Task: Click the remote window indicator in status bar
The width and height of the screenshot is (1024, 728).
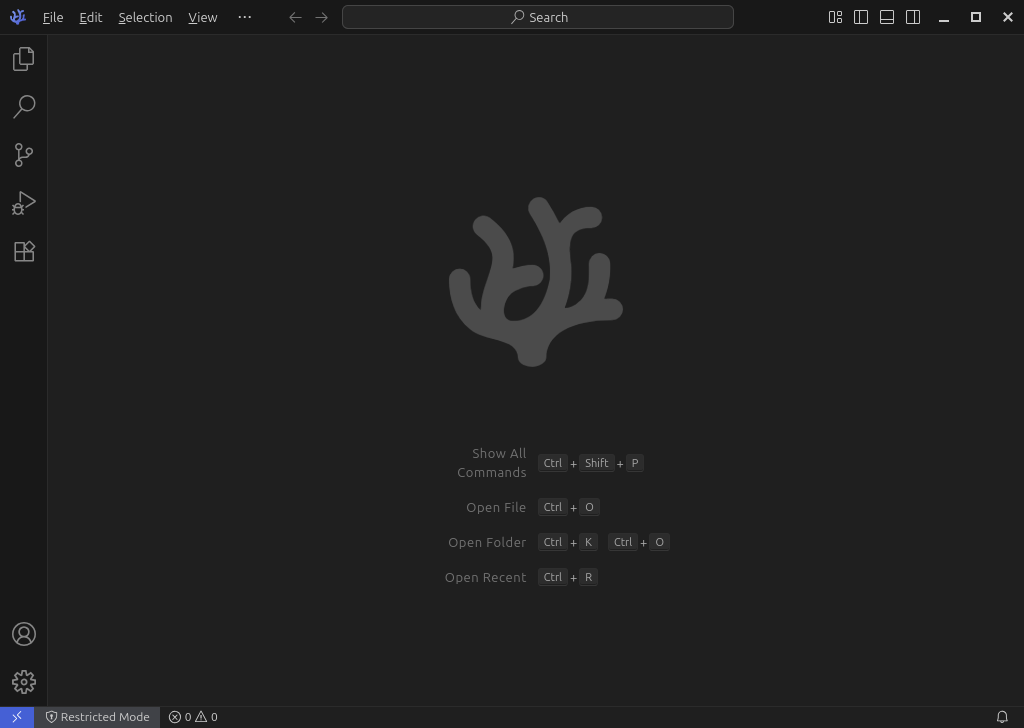Action: [17, 717]
